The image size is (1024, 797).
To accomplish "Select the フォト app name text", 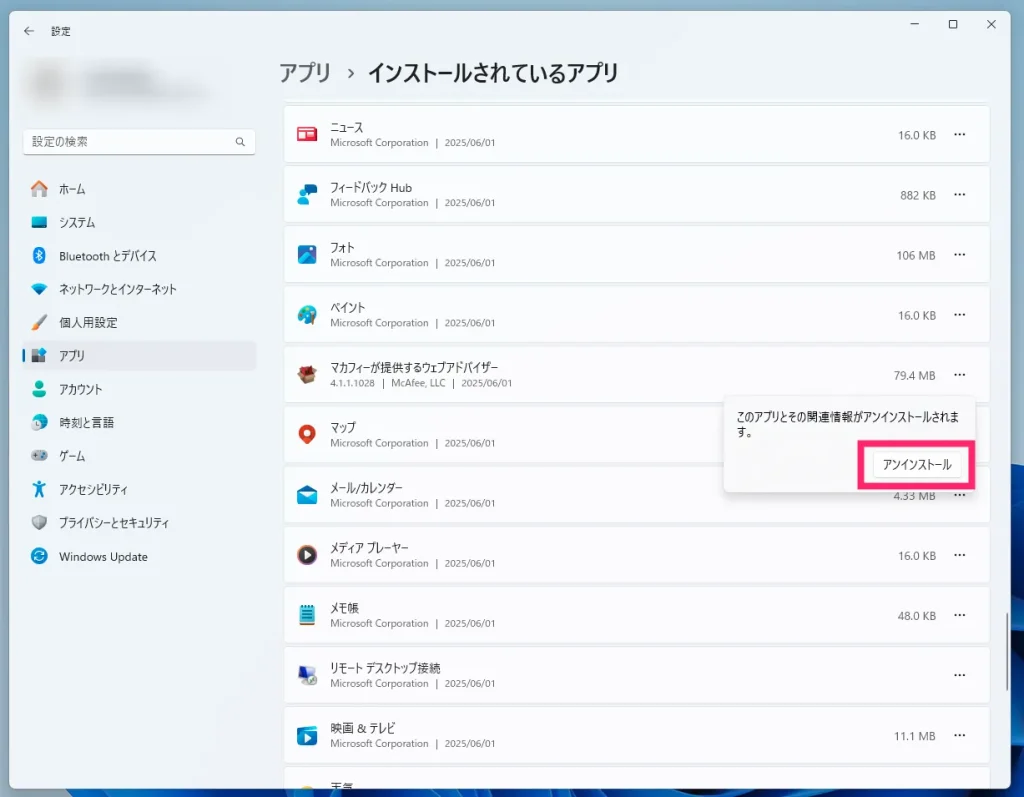I will pyautogui.click(x=342, y=248).
